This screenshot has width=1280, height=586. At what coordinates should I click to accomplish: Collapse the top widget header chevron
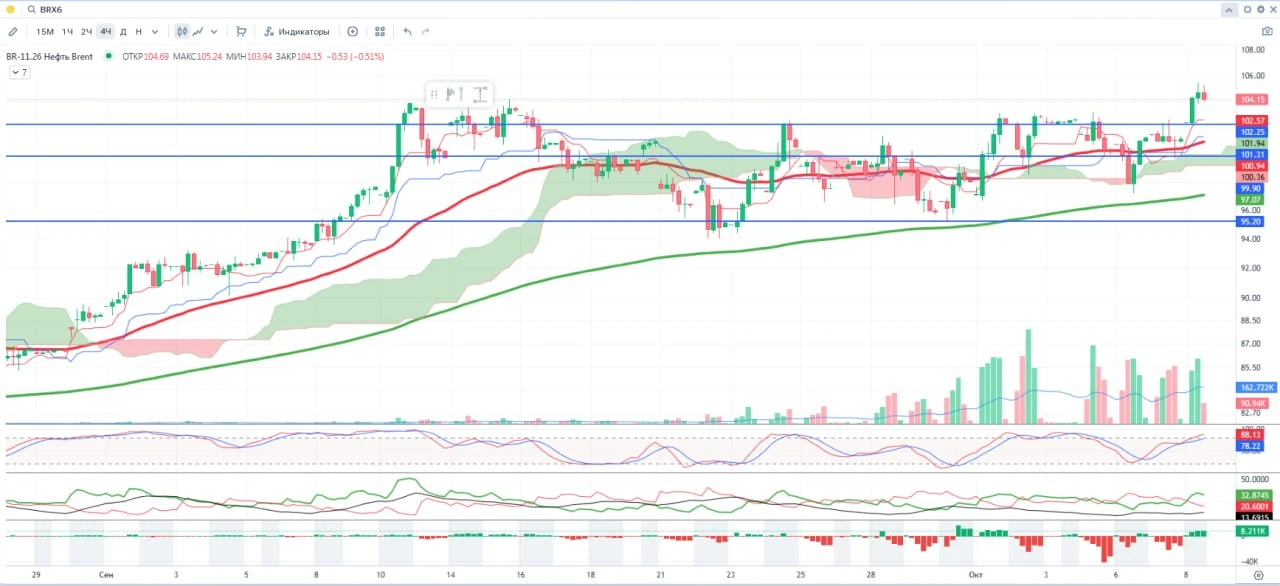(1230, 9)
